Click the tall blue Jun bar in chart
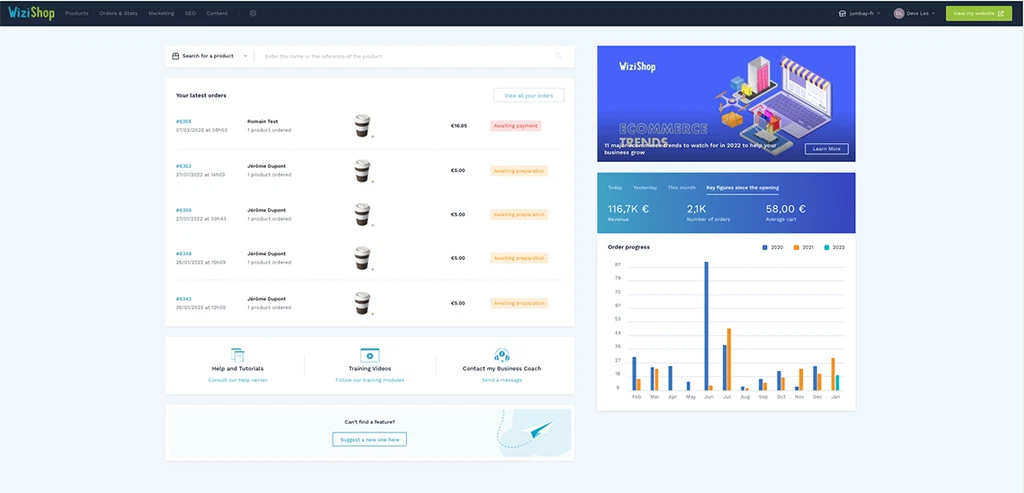This screenshot has height=493, width=1024. coord(706,326)
